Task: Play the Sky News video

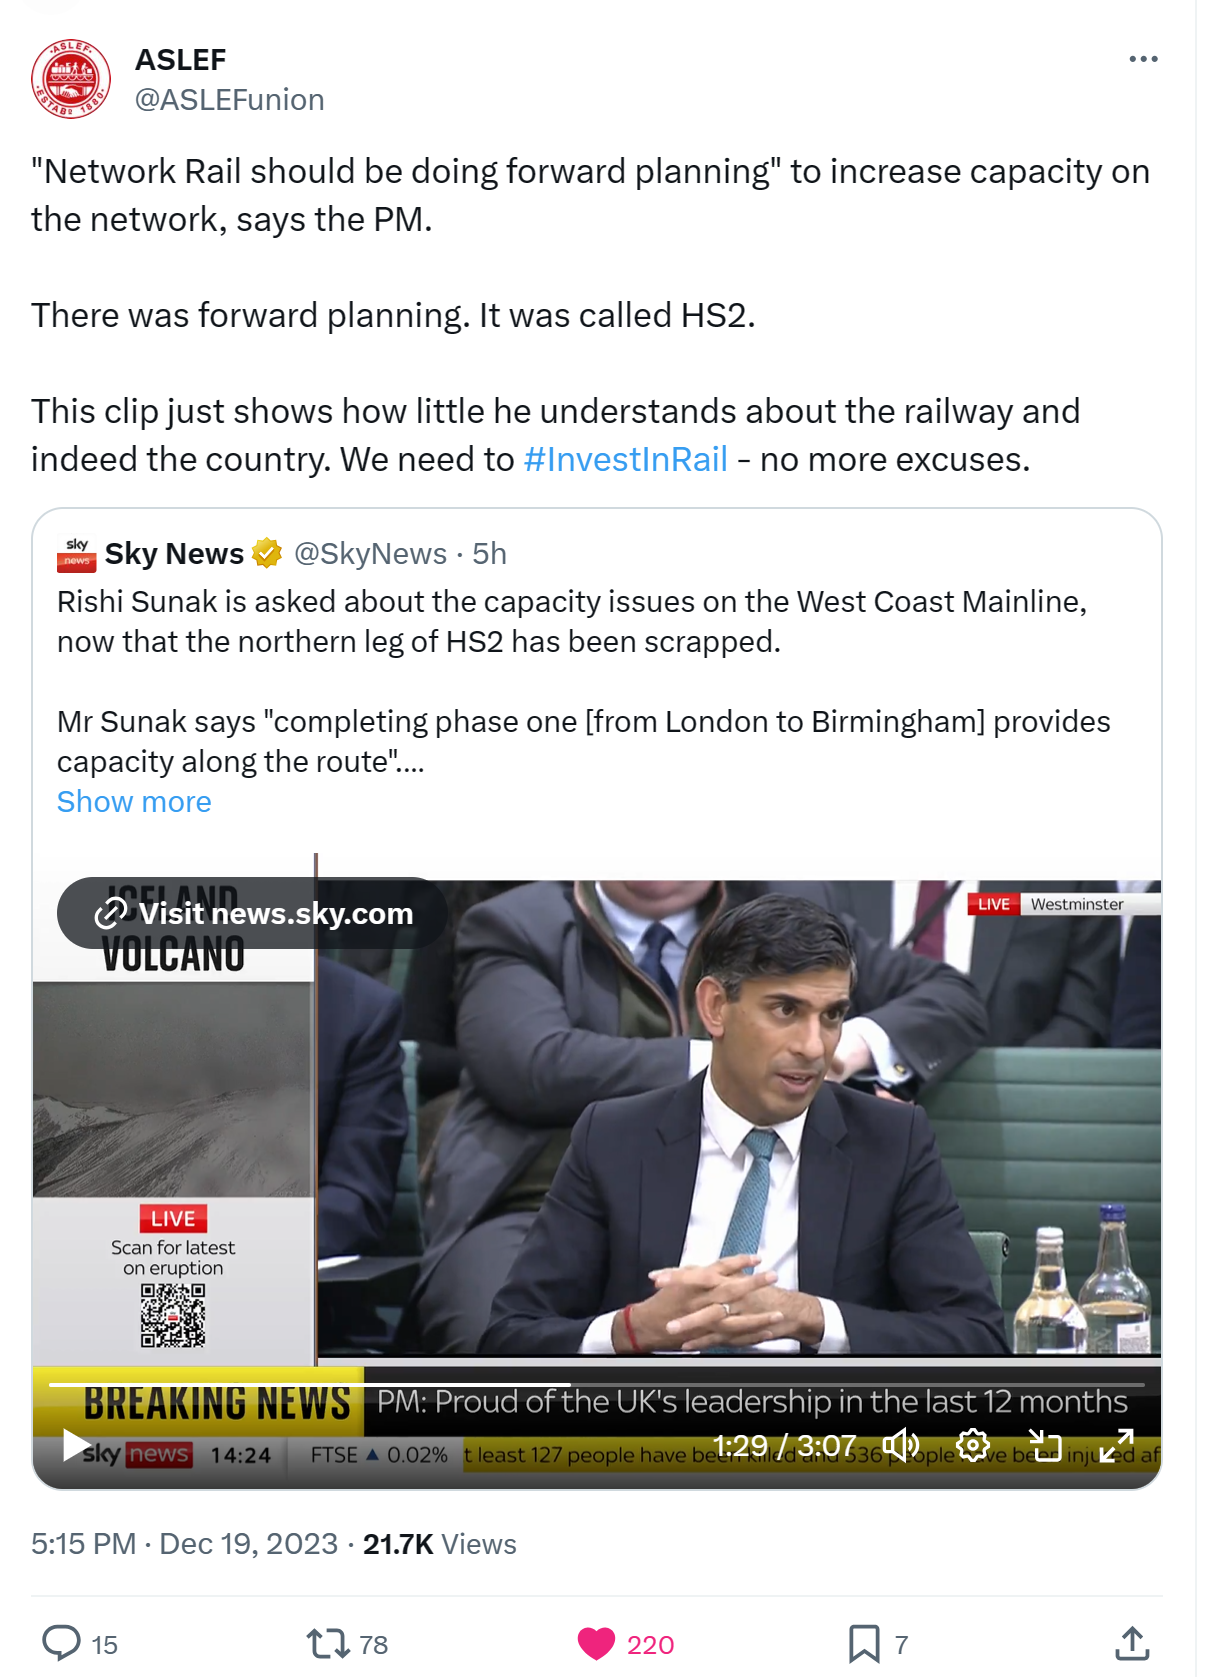Action: (x=76, y=1445)
